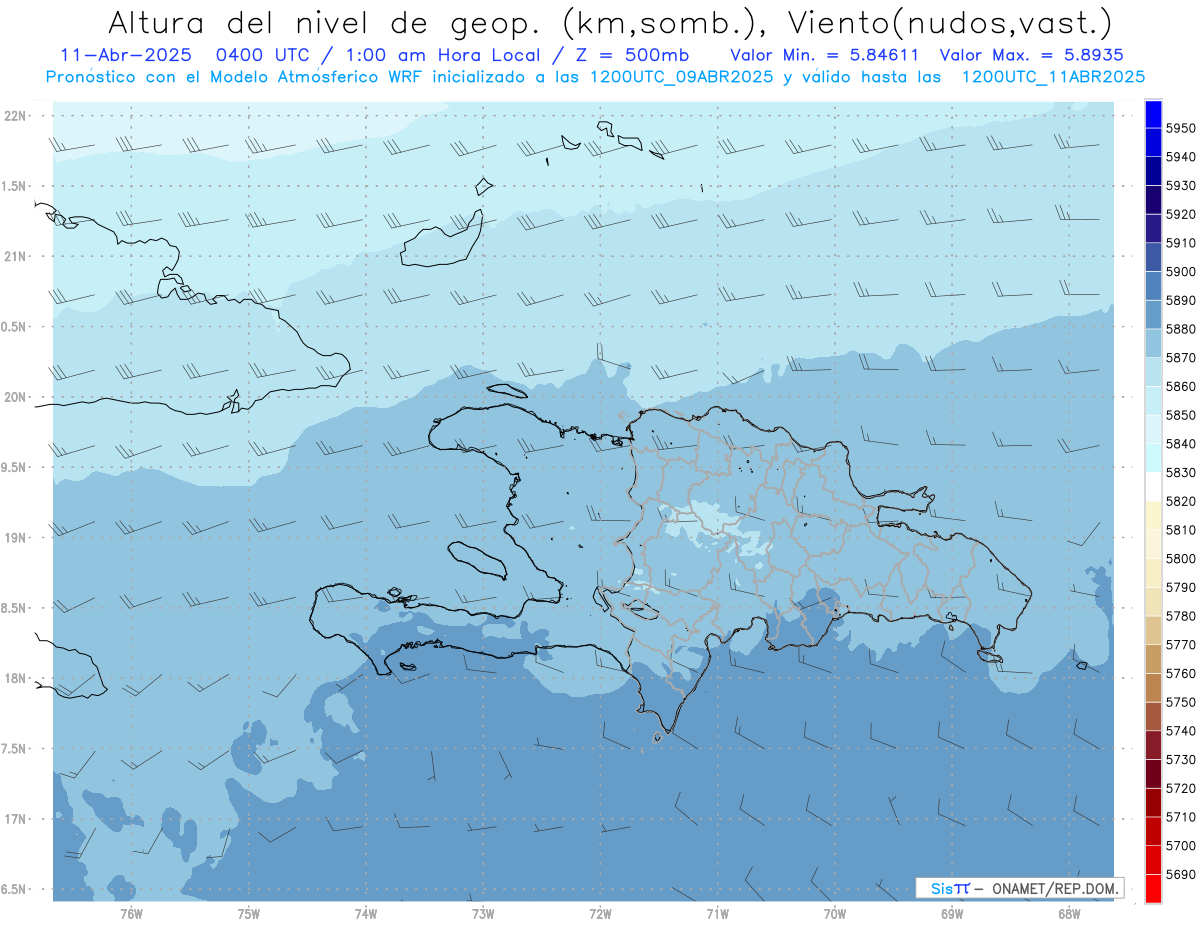Click the longitude label 73W
The width and height of the screenshot is (1200, 927).
pyautogui.click(x=483, y=914)
